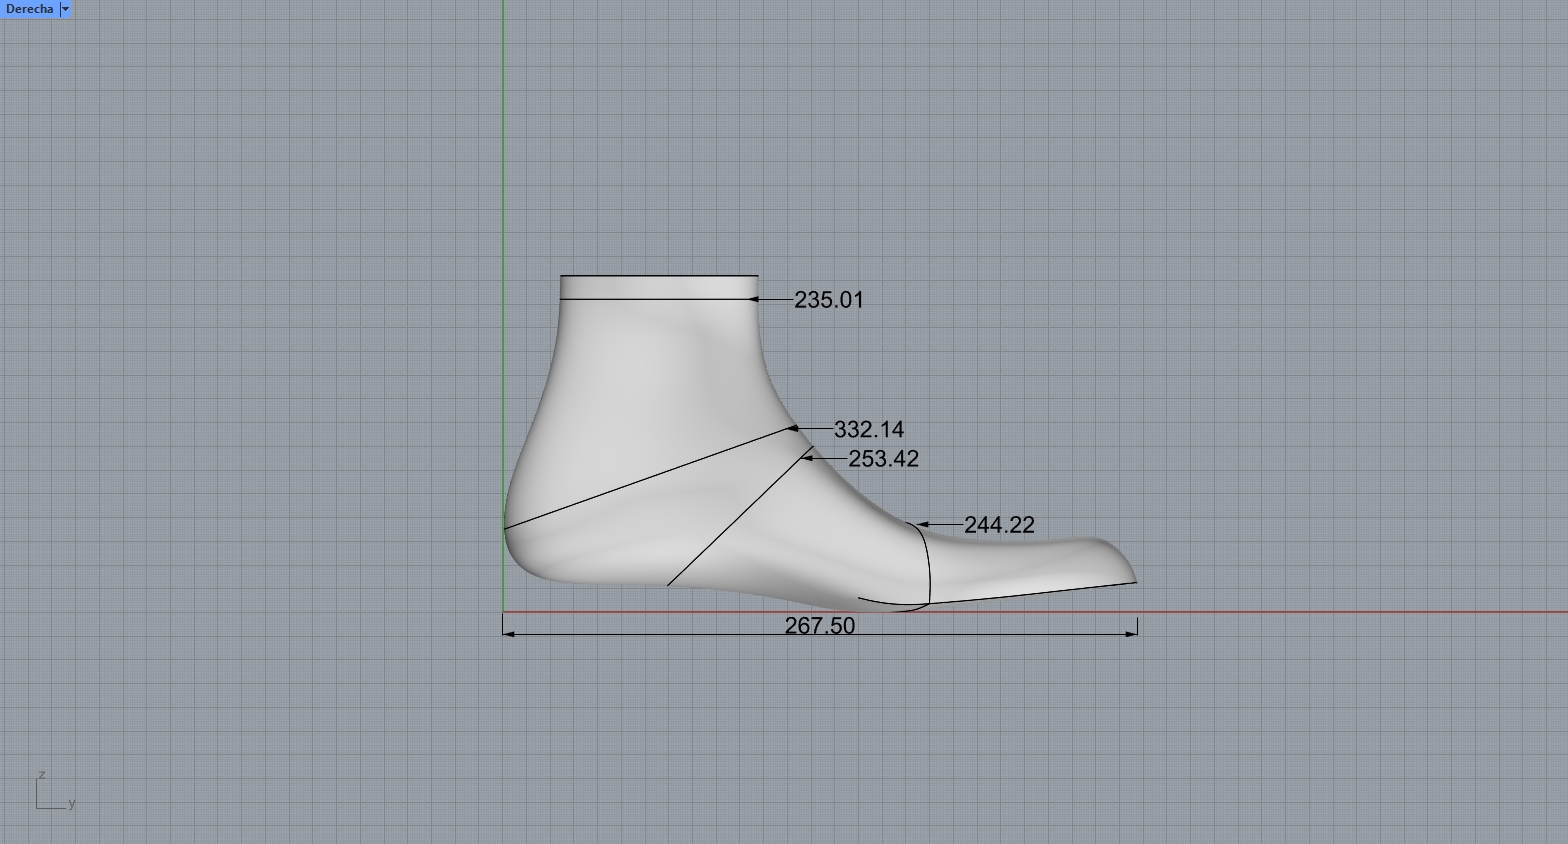Select the 244.22 girth dimension text
Screen dimensions: 1568x844
[999, 525]
